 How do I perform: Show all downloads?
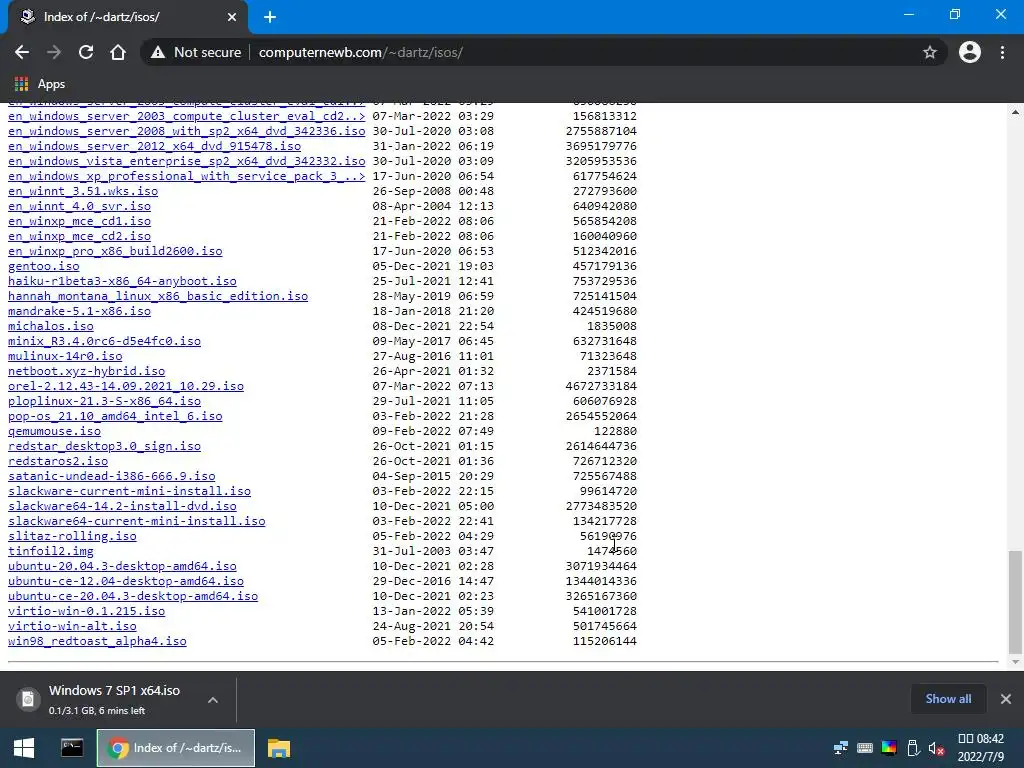click(948, 699)
